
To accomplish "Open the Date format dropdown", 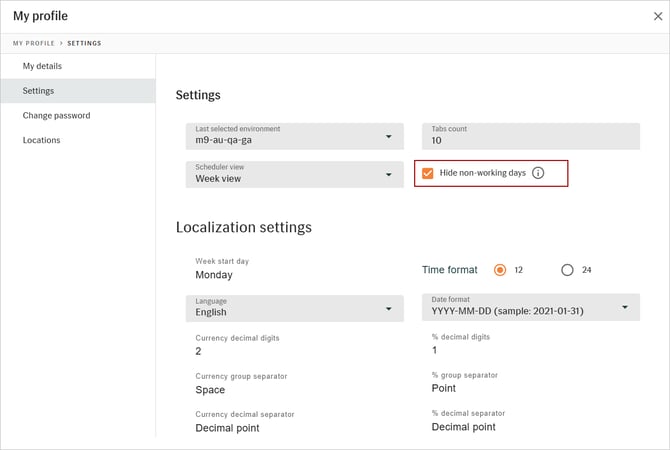I will click(531, 307).
